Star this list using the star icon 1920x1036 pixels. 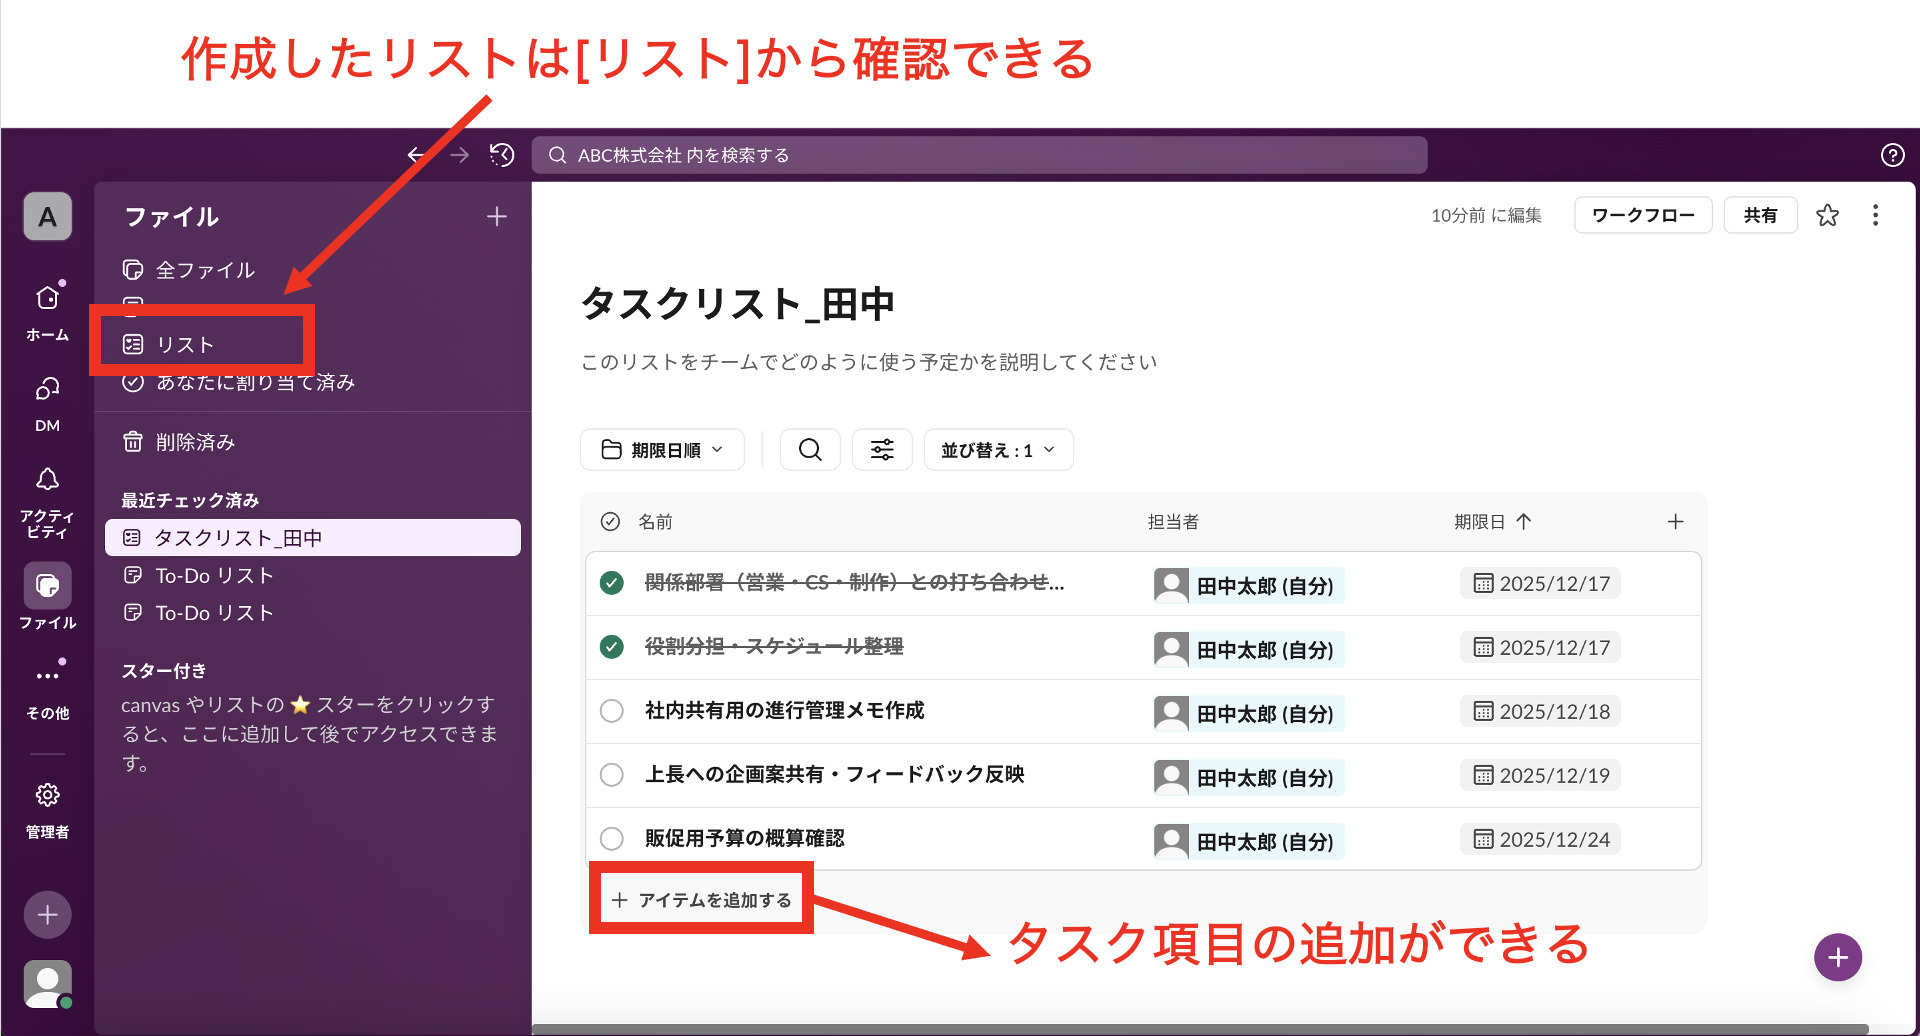coord(1828,215)
